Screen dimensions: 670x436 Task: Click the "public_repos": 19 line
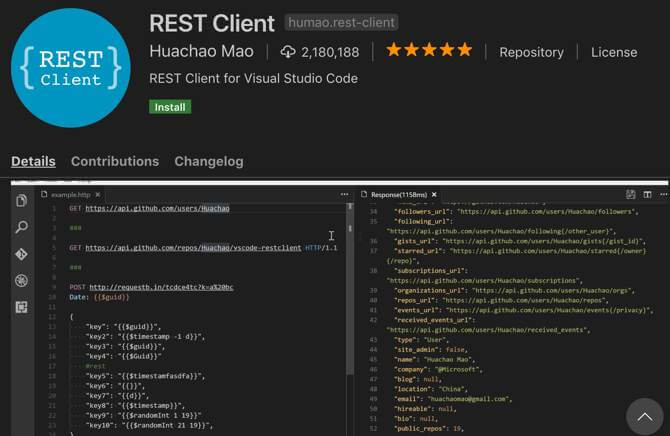429,428
